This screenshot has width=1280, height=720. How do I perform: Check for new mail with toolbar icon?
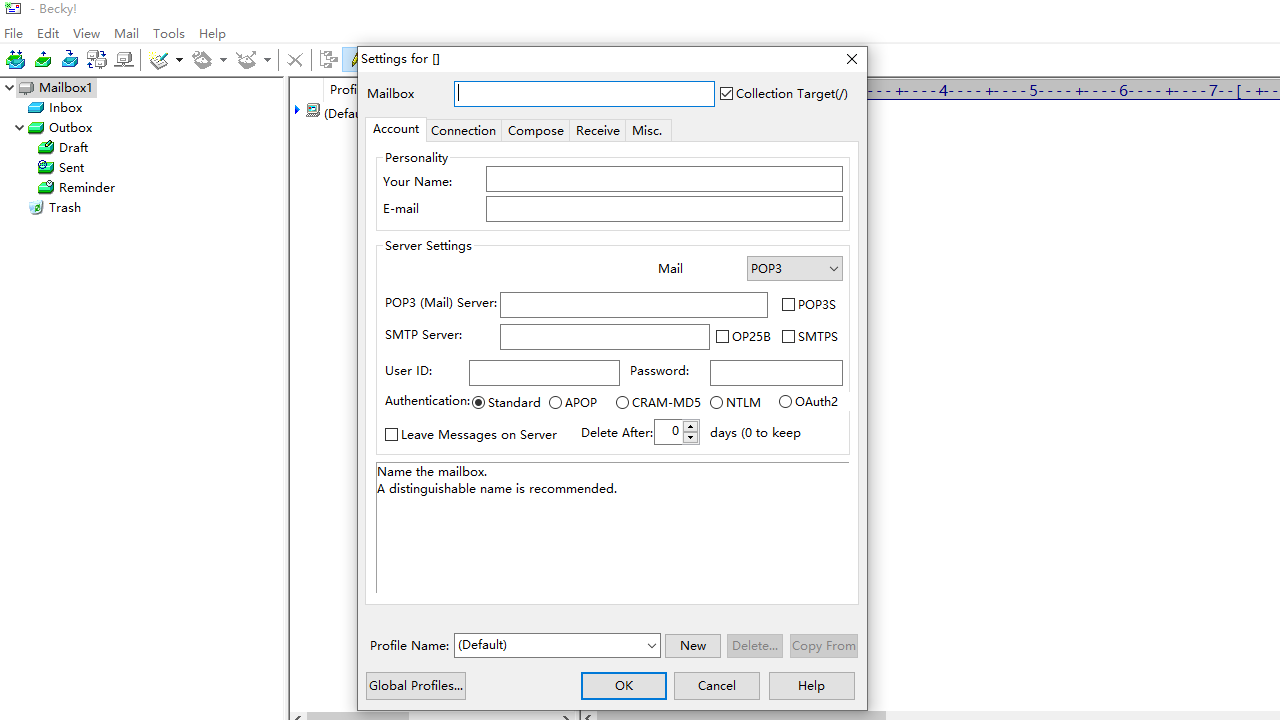point(70,60)
